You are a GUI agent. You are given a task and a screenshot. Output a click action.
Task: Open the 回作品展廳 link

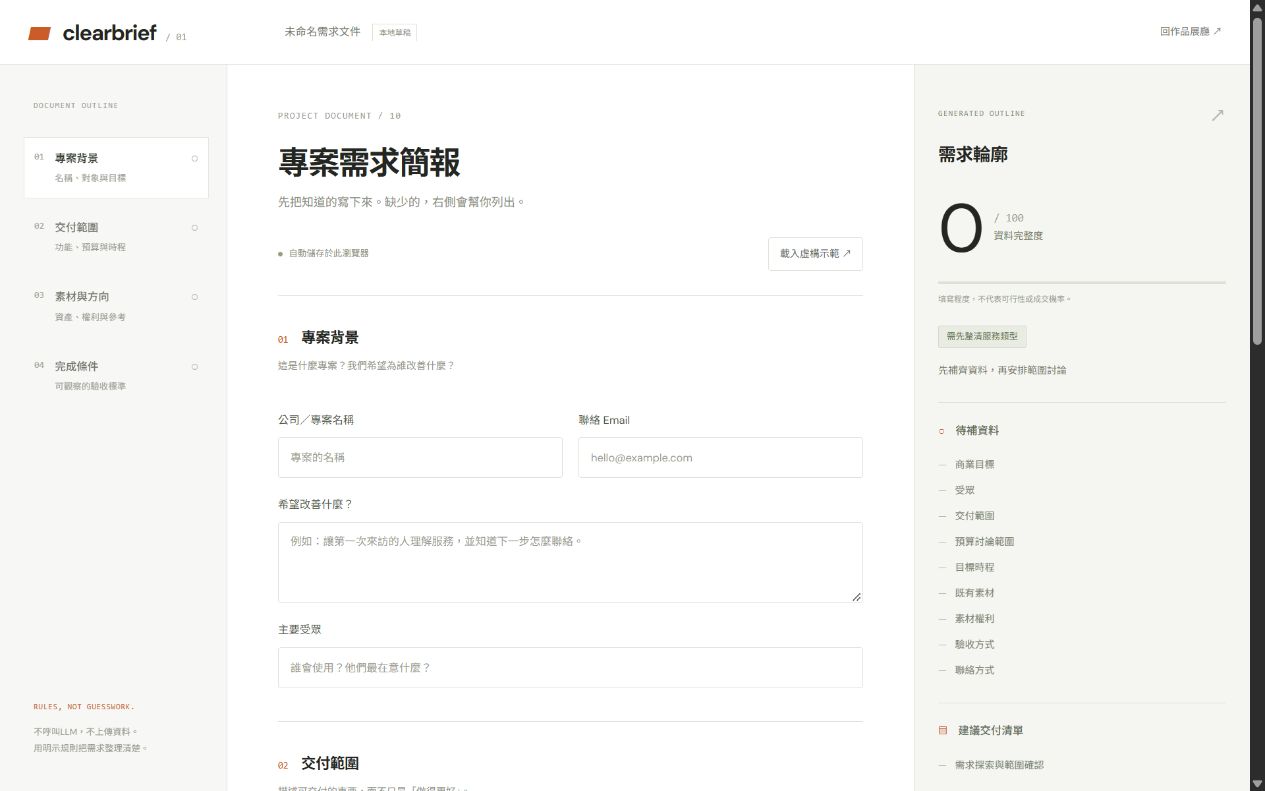click(1190, 32)
